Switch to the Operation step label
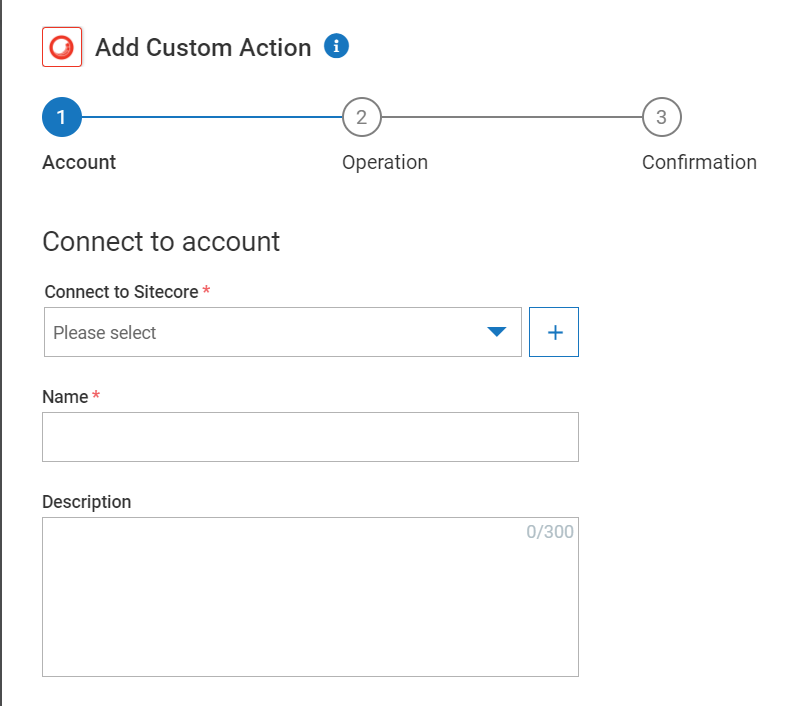The height and width of the screenshot is (706, 794). point(385,162)
